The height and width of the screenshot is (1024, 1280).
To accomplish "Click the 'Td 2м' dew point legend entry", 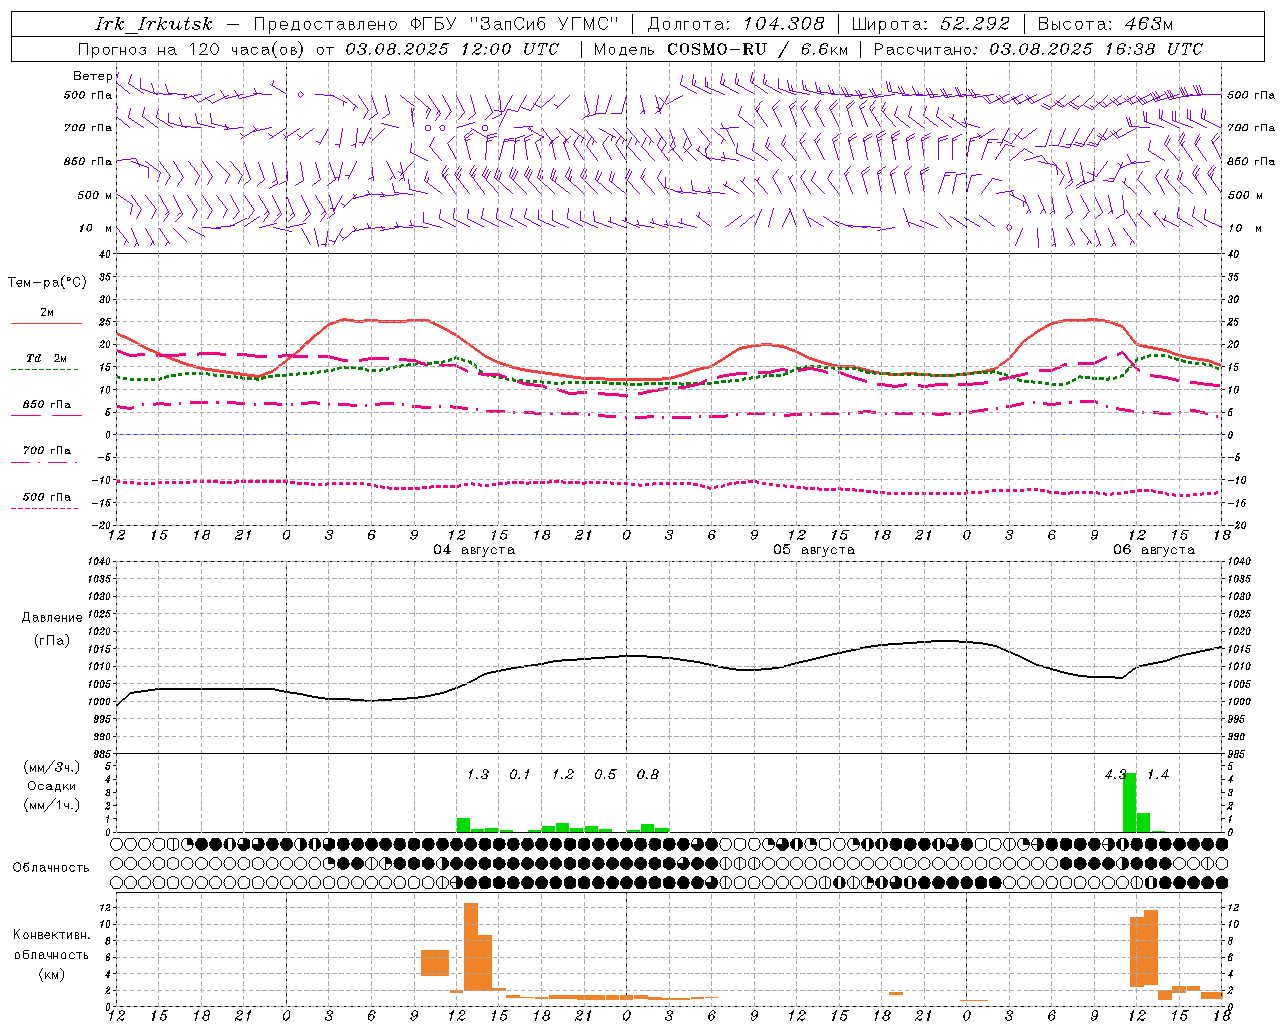I will click(x=47, y=358).
